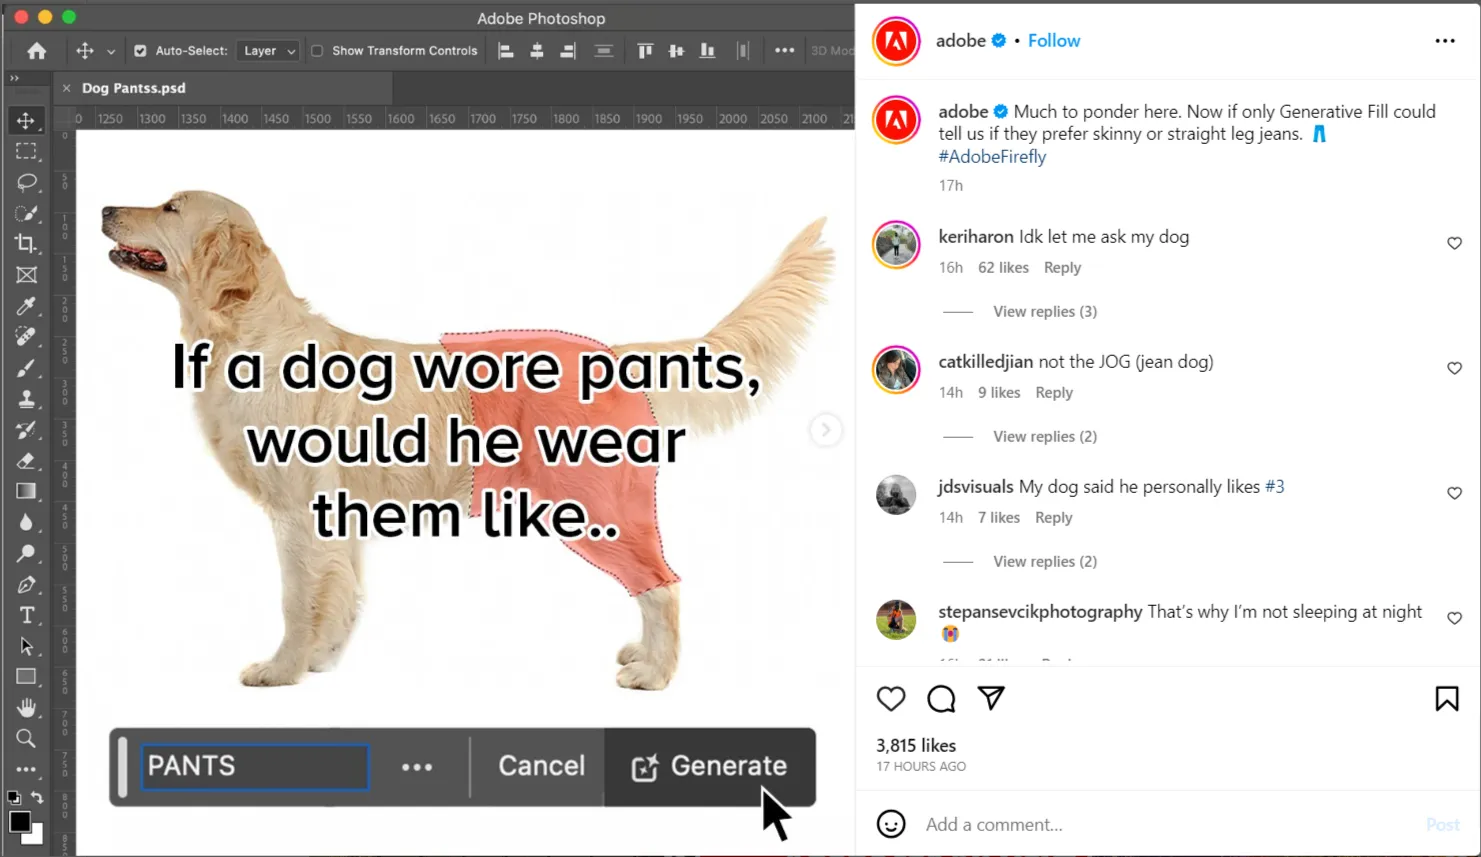Save the post using the bookmark icon
1481x857 pixels.
[x=1446, y=698]
